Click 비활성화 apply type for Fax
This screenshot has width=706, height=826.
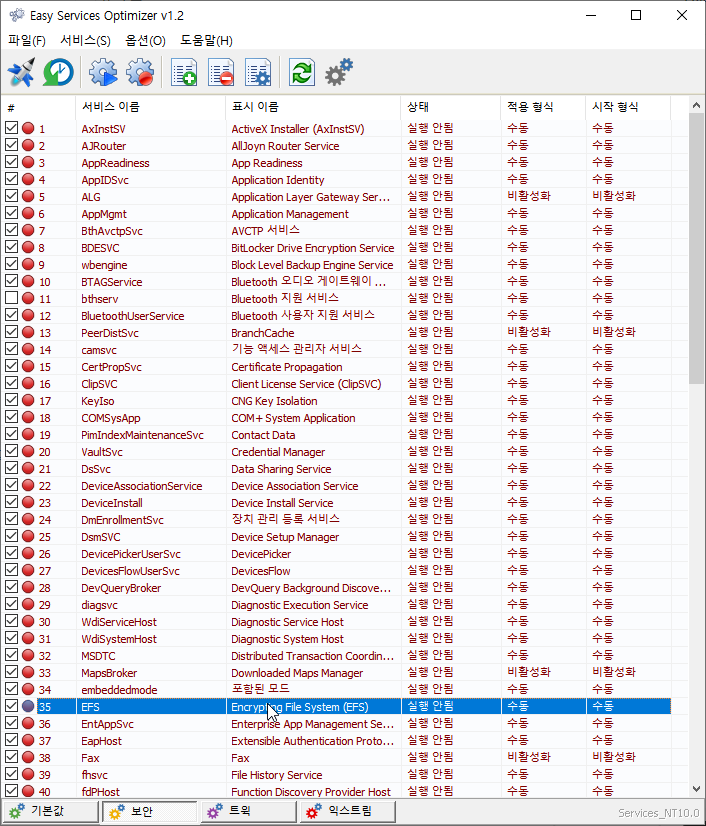(x=528, y=757)
